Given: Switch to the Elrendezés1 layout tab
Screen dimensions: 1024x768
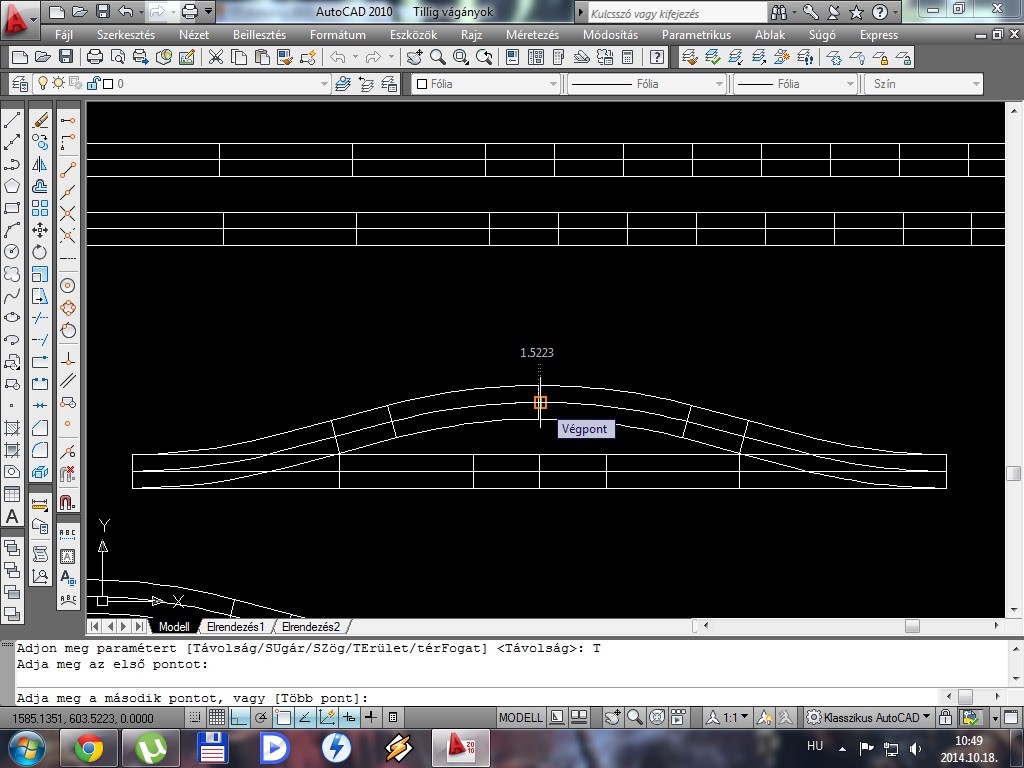Looking at the screenshot, I should pyautogui.click(x=236, y=627).
